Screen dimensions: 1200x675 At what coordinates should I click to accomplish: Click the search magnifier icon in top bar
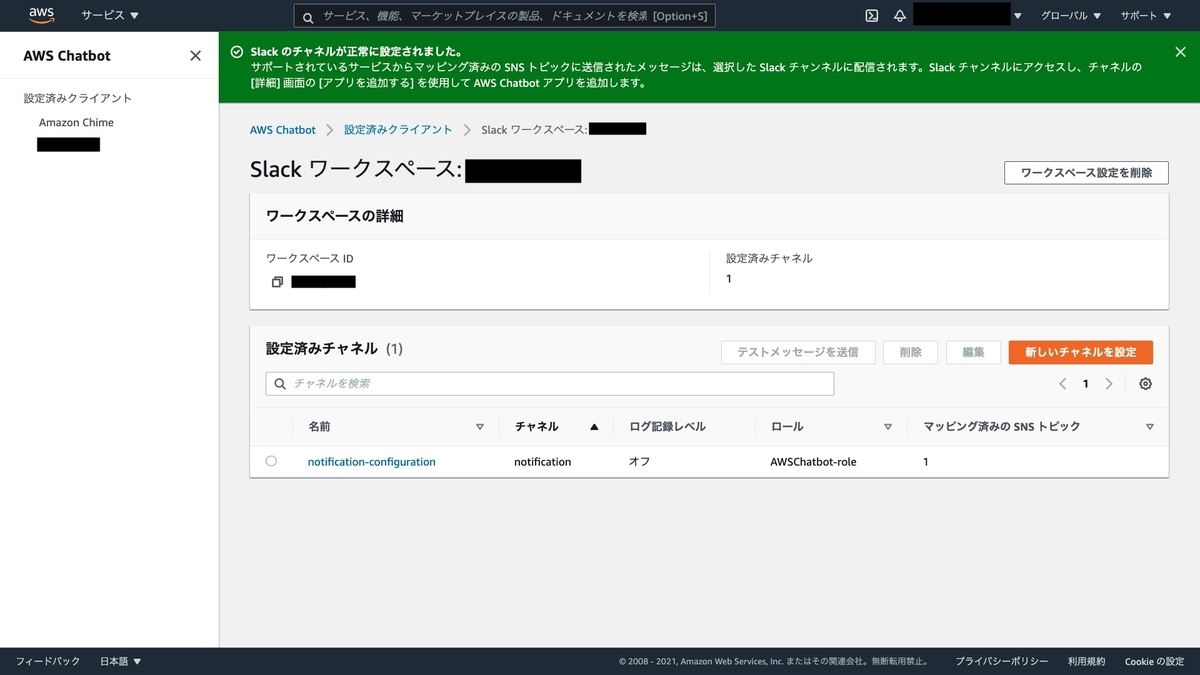308,17
